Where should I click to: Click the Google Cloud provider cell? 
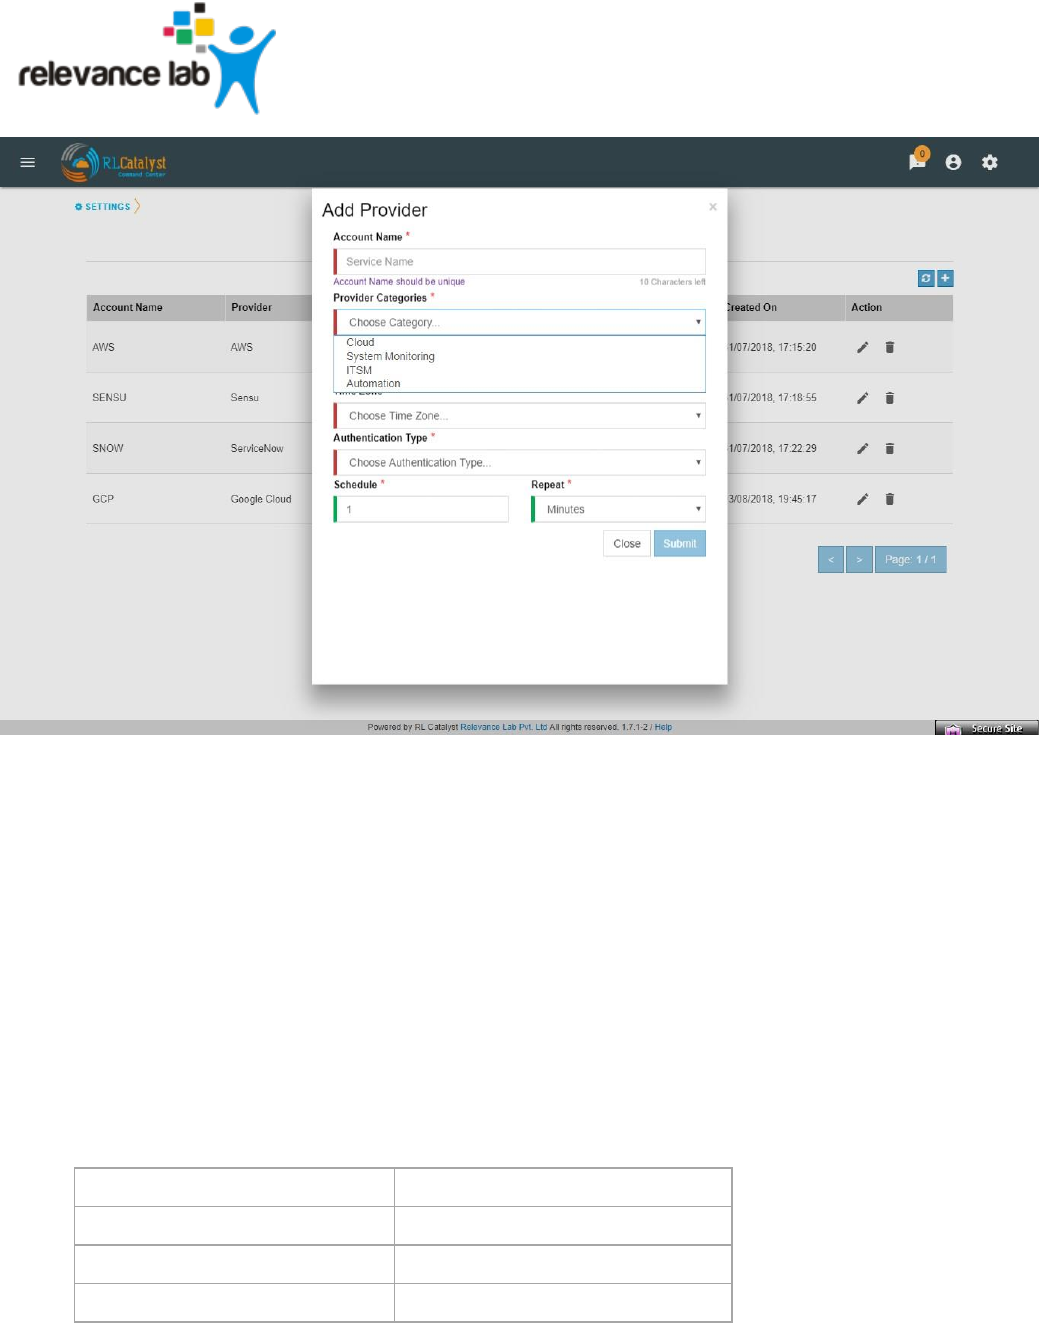click(261, 499)
